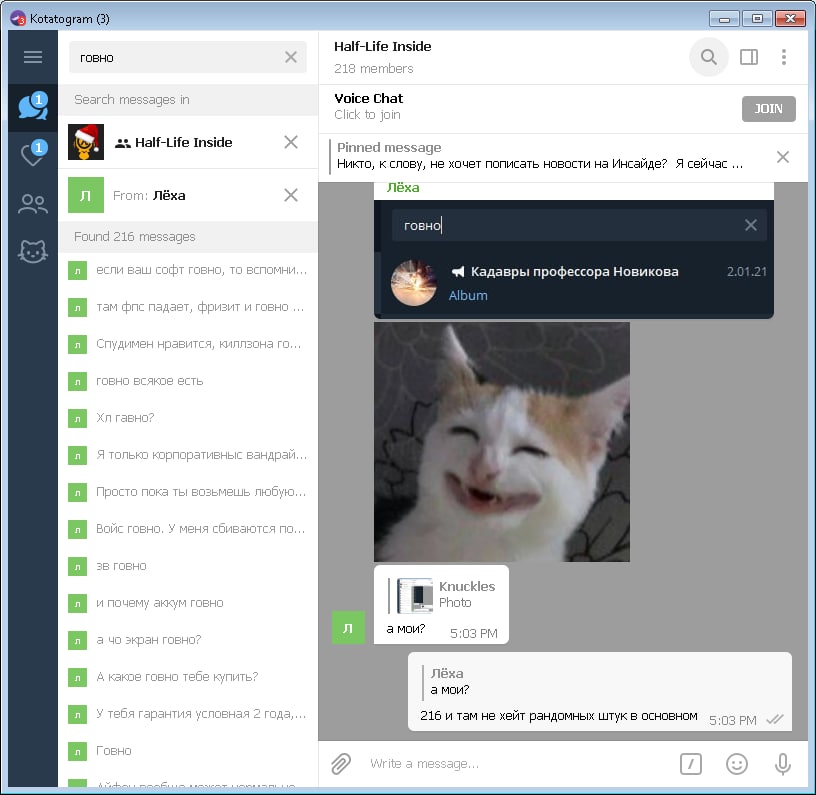Open result 'Хл гавно?'
This screenshot has width=816, height=795.
coord(188,418)
